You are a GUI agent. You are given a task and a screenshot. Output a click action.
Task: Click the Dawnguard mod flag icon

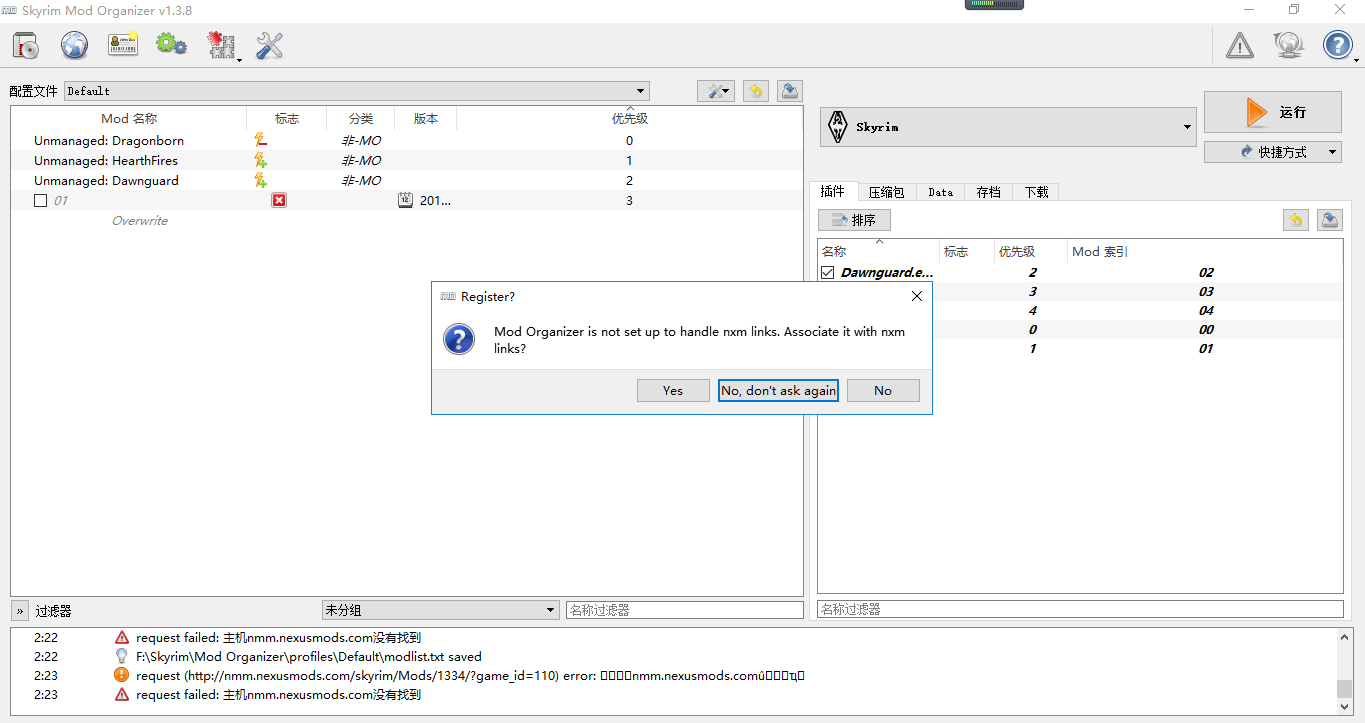260,180
